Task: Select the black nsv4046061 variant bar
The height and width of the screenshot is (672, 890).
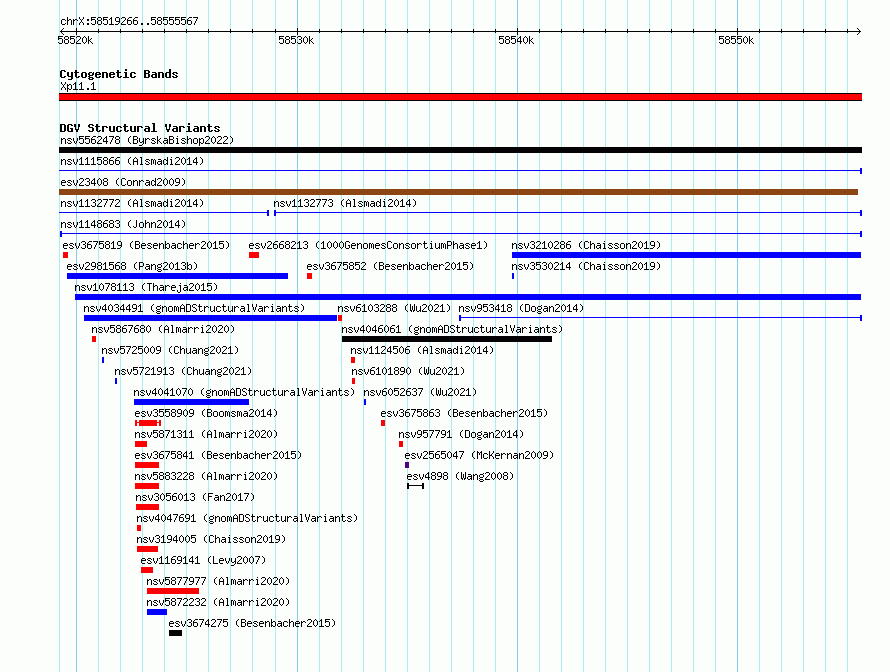Action: [x=447, y=339]
